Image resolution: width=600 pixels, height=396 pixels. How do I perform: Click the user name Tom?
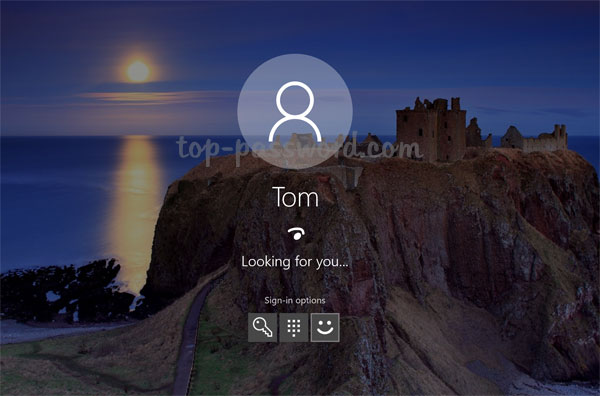coord(295,197)
